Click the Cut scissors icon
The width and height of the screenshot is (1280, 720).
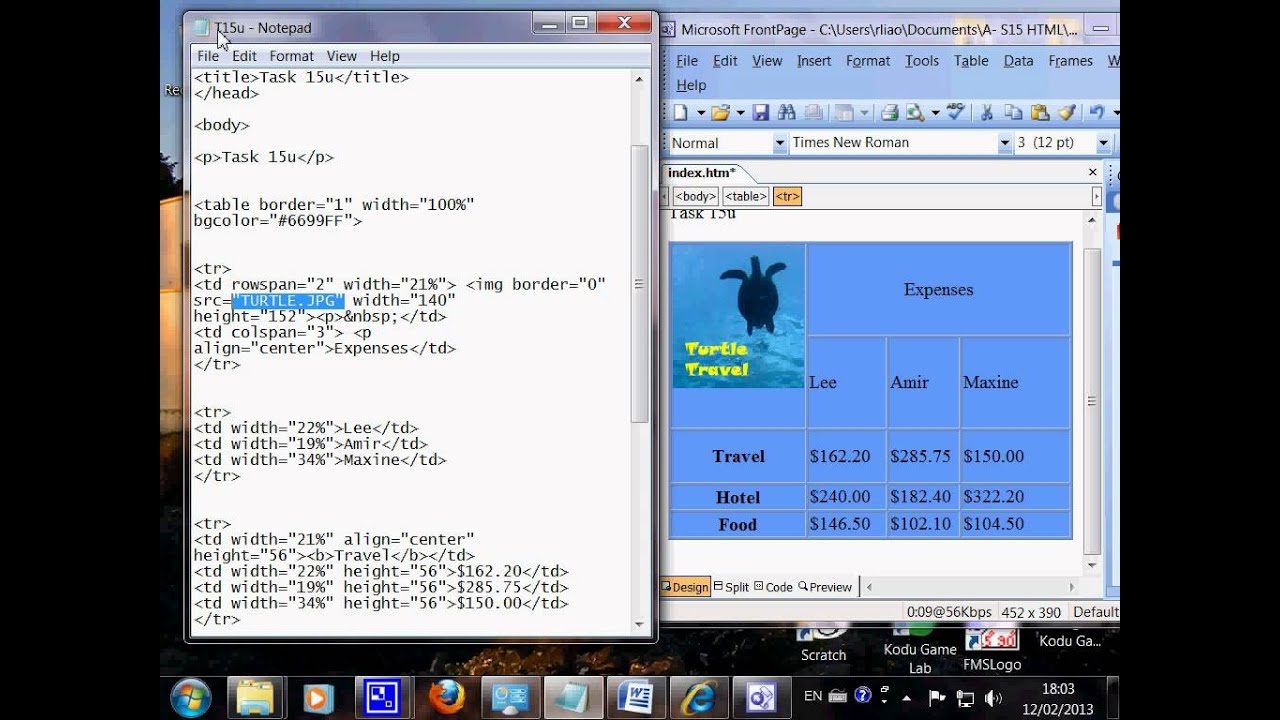click(x=986, y=113)
